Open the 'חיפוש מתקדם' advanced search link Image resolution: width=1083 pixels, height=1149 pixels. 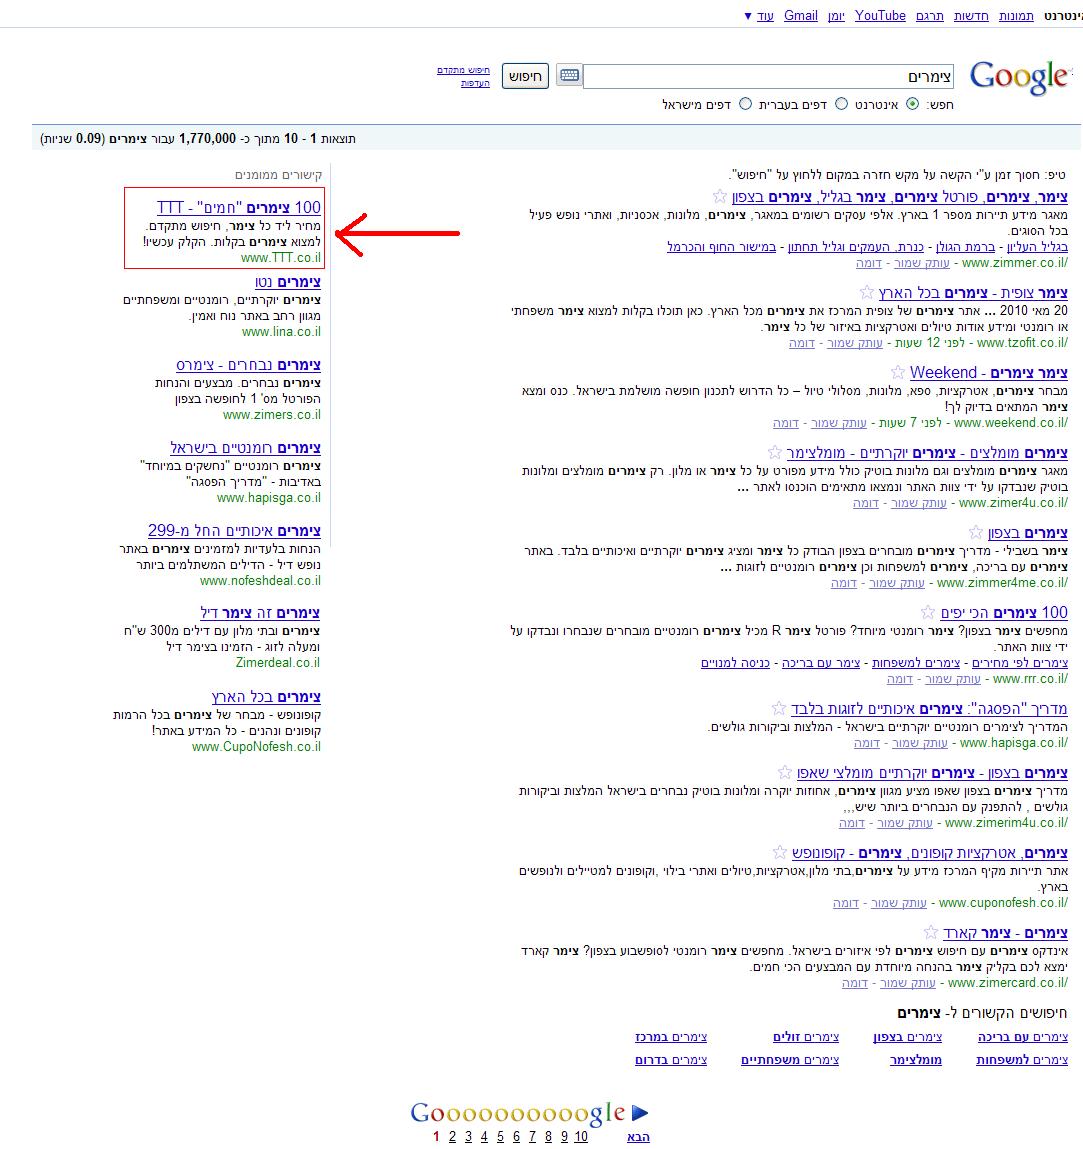click(x=463, y=70)
